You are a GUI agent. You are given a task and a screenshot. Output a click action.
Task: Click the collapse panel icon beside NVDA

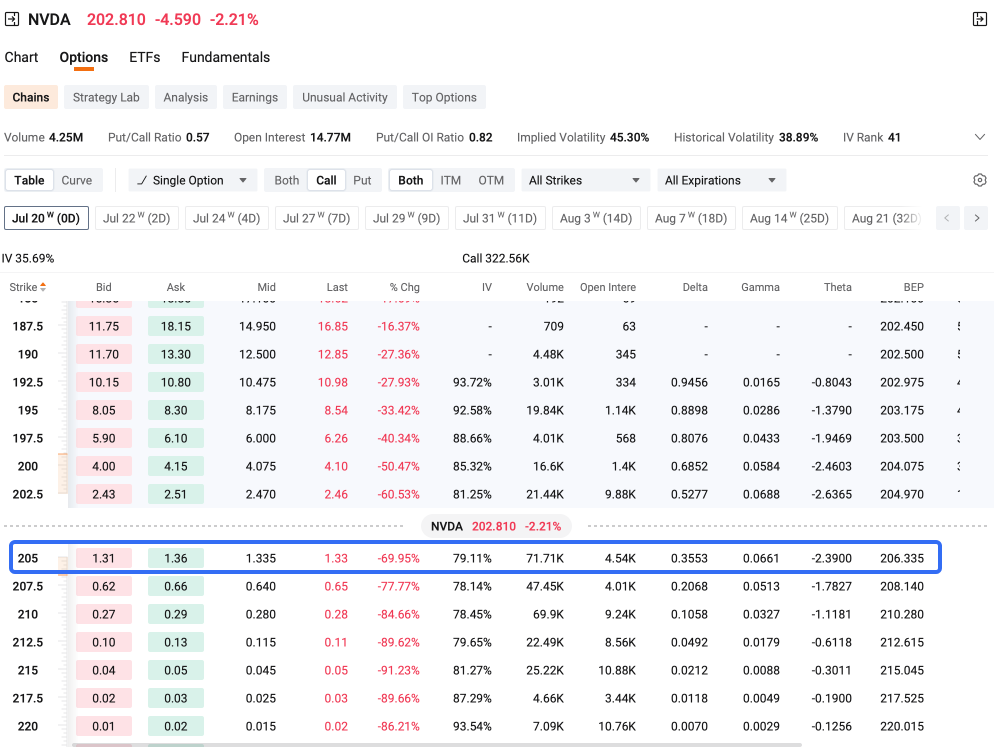coord(11,19)
